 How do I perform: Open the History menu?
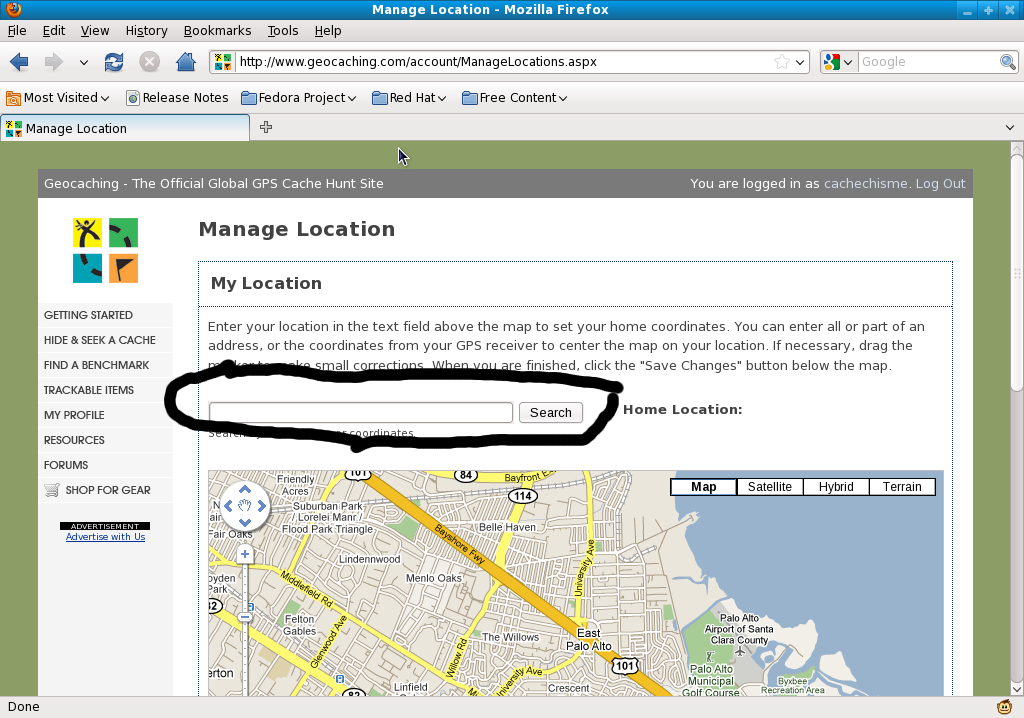146,31
